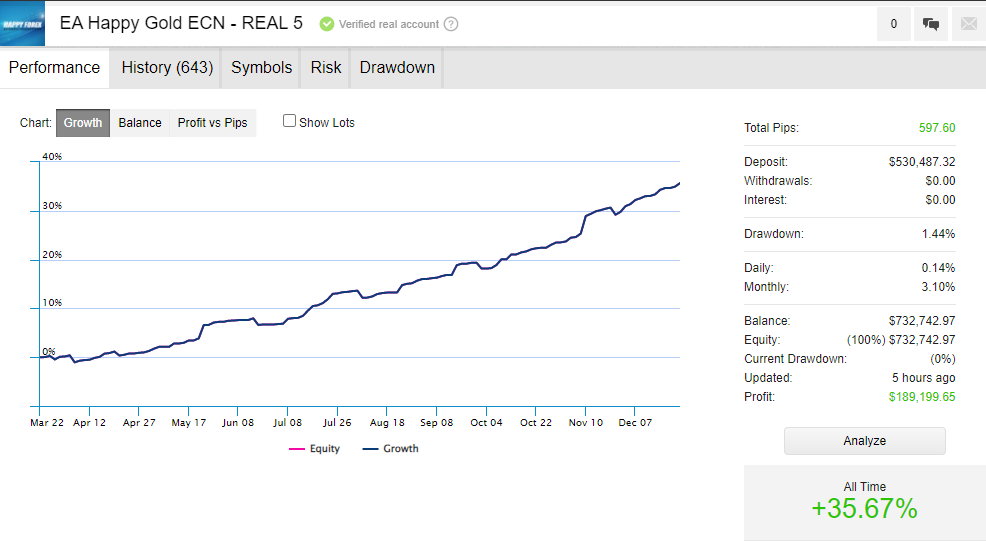986x545 pixels.
Task: Open the verified account help question icon
Action: click(x=451, y=24)
